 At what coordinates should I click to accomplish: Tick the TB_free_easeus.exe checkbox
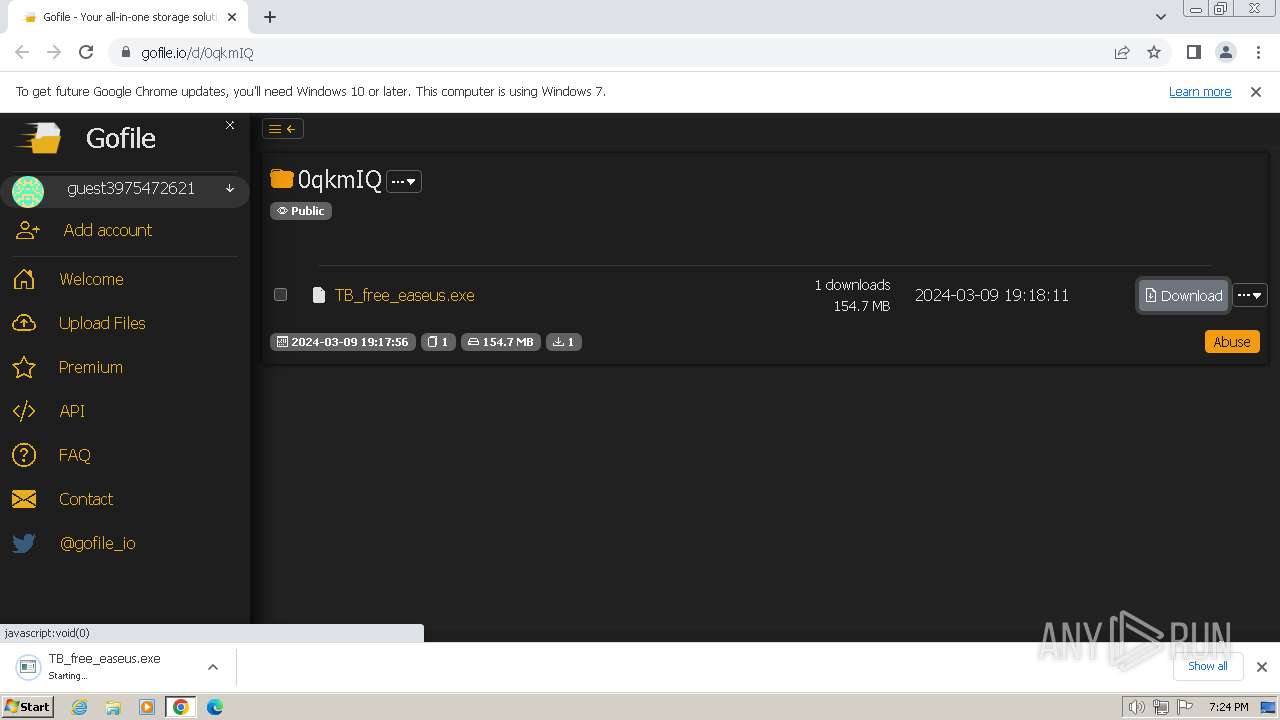pos(281,295)
